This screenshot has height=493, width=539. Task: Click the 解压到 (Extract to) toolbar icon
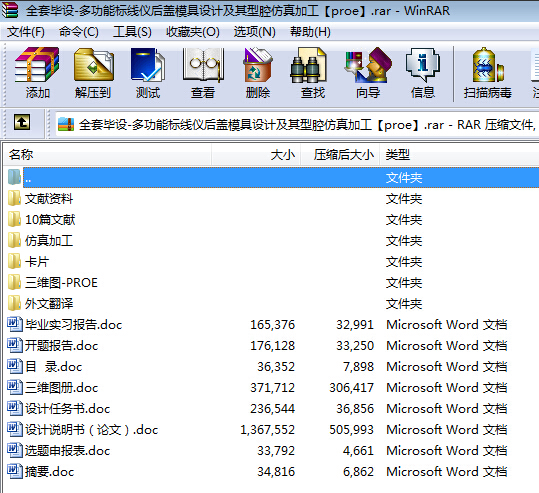click(94, 65)
